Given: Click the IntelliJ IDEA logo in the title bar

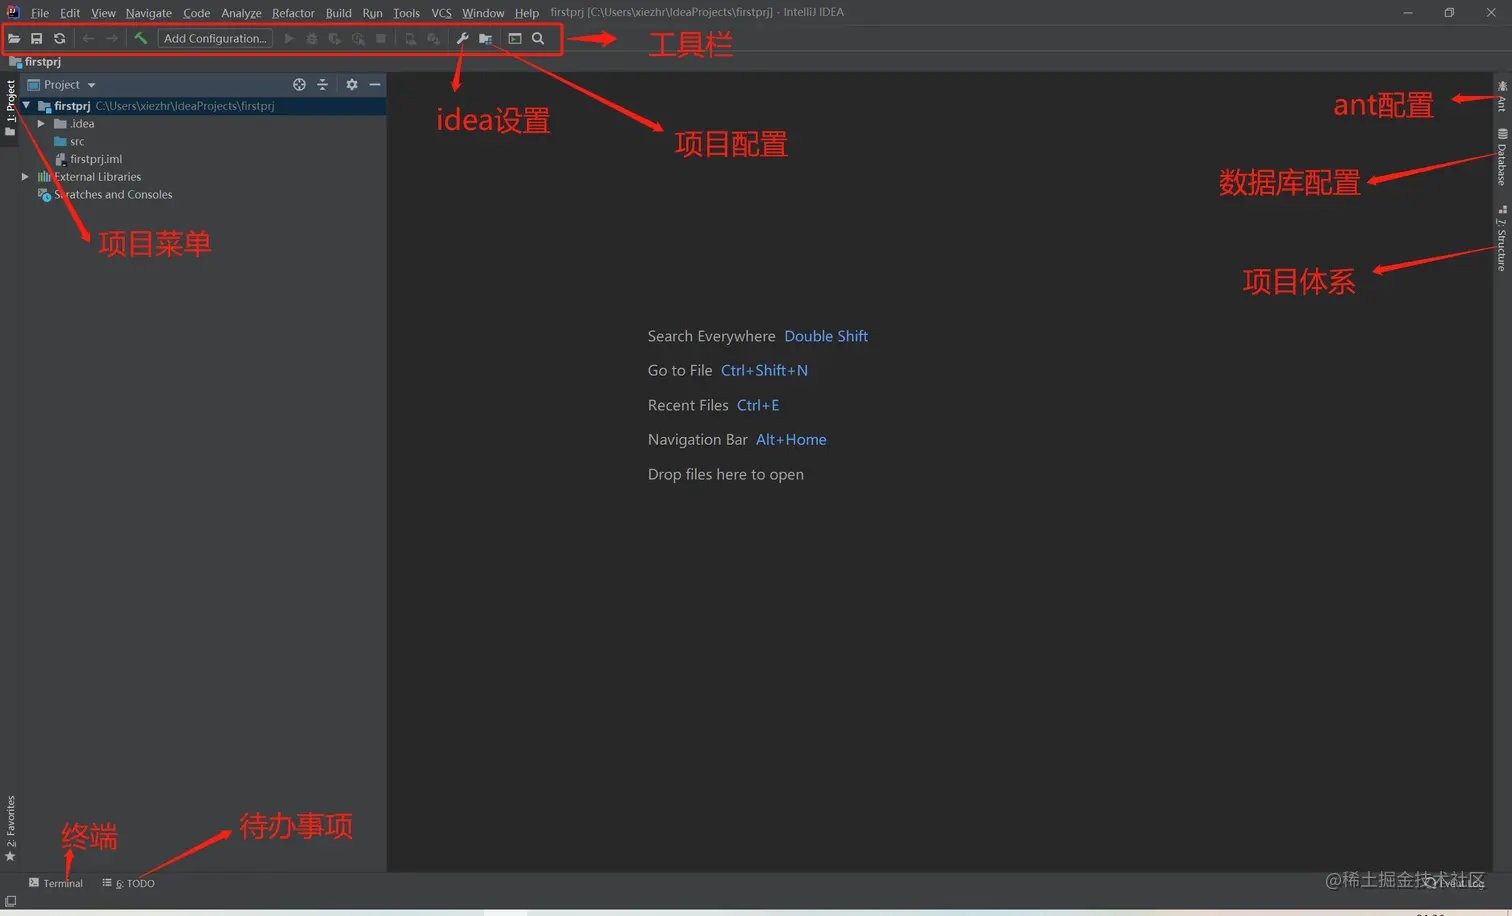Looking at the screenshot, I should point(12,12).
